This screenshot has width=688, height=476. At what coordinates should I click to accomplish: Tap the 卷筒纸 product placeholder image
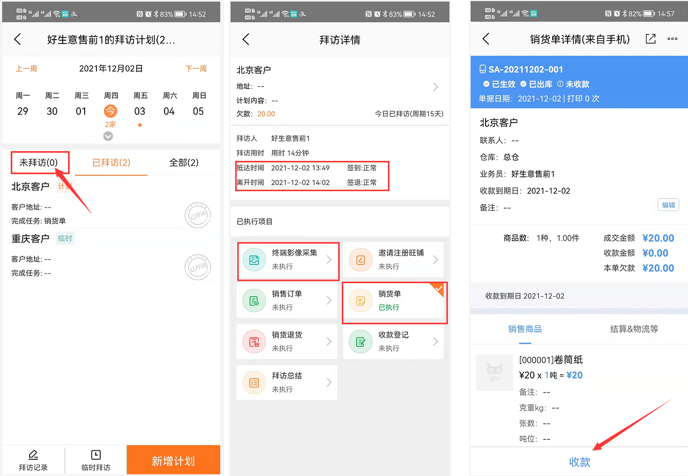pos(494,372)
